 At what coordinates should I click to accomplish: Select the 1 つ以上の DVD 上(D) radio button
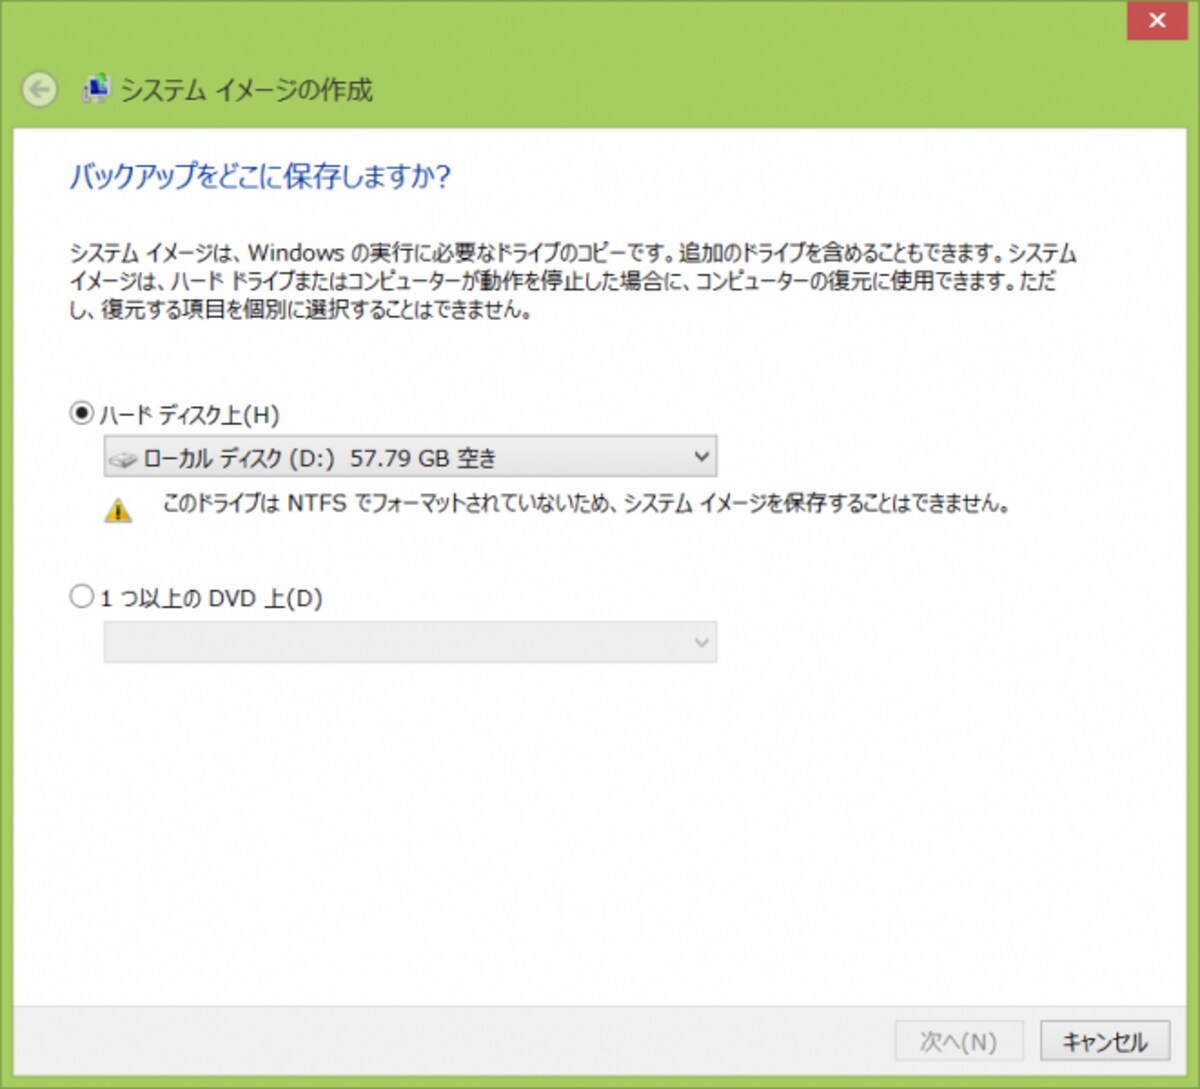pos(81,597)
